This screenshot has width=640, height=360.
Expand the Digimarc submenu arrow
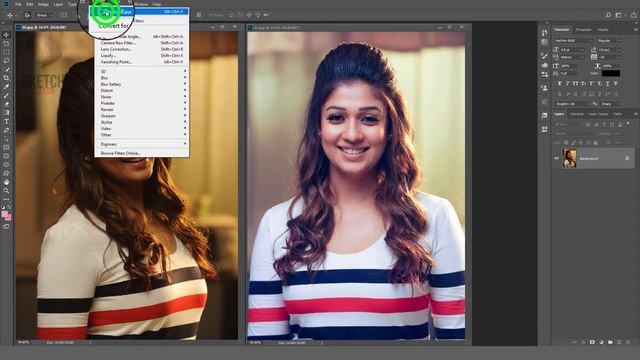tap(185, 144)
